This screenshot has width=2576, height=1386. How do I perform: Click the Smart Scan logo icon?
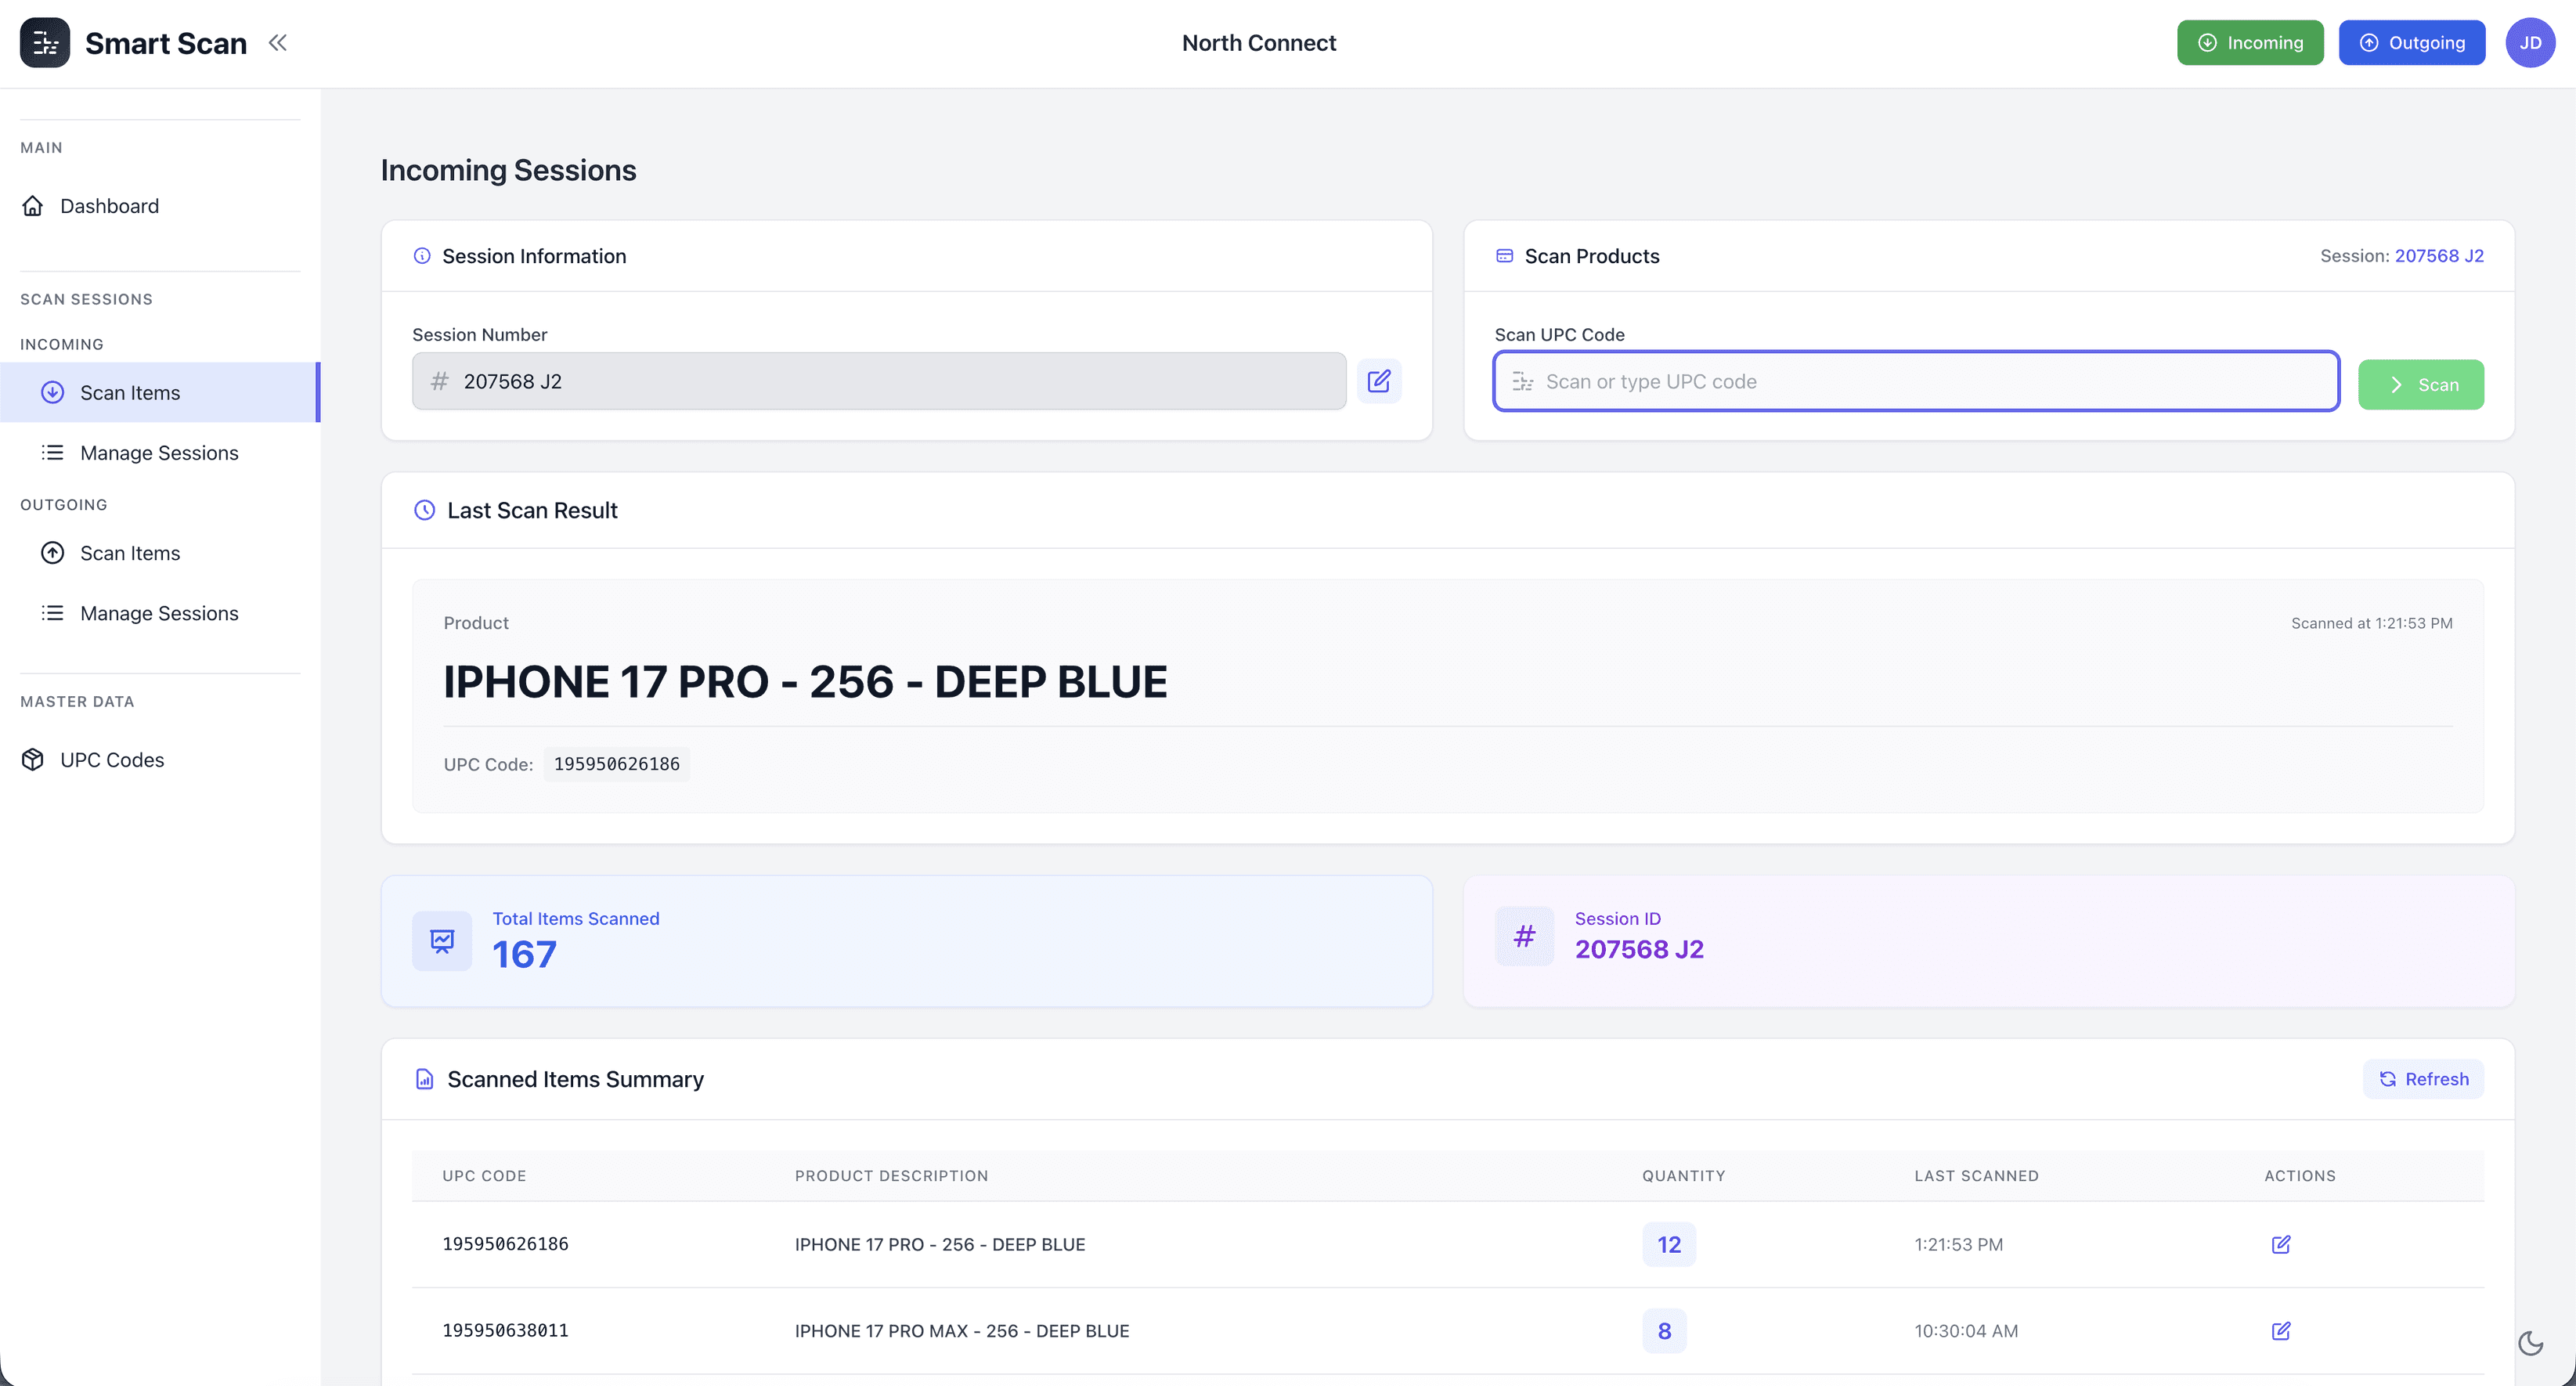pyautogui.click(x=44, y=43)
